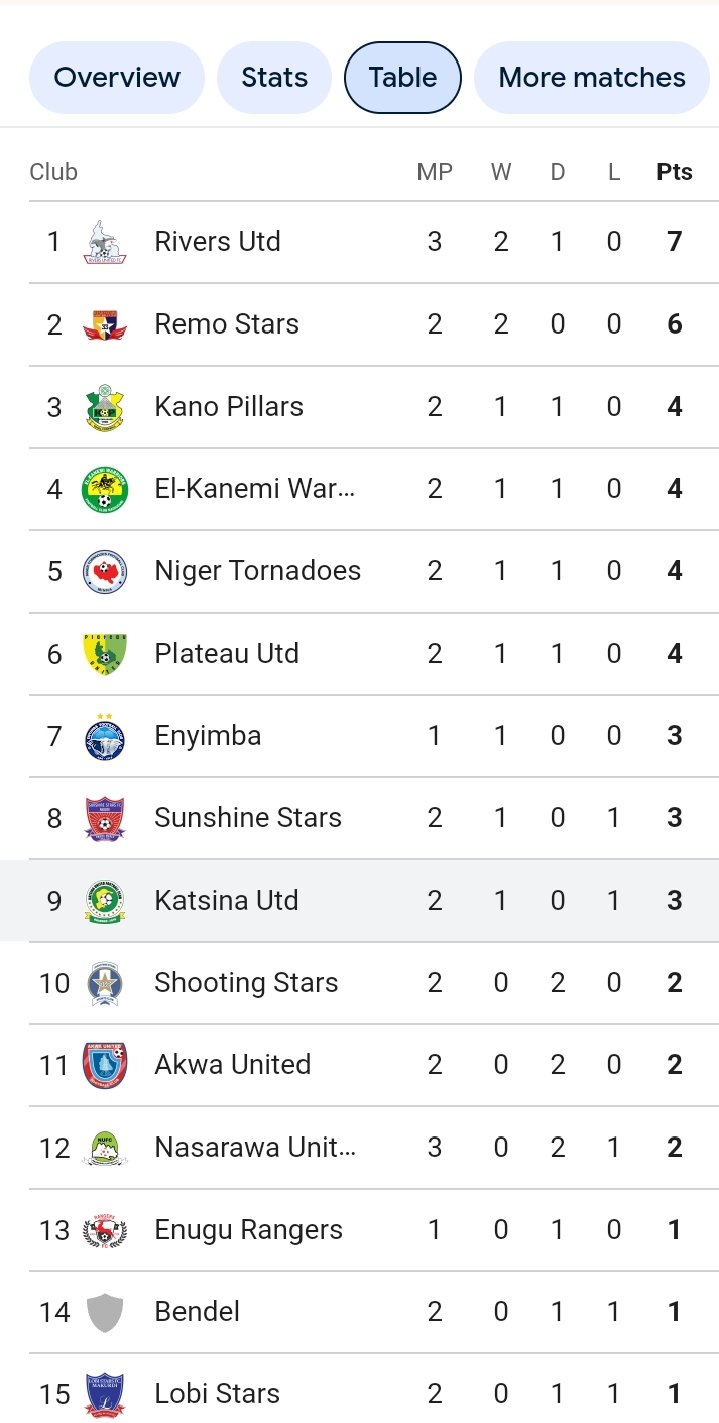Click the Enyimba club crest
Image resolution: width=719 pixels, height=1423 pixels.
pyautogui.click(x=105, y=736)
